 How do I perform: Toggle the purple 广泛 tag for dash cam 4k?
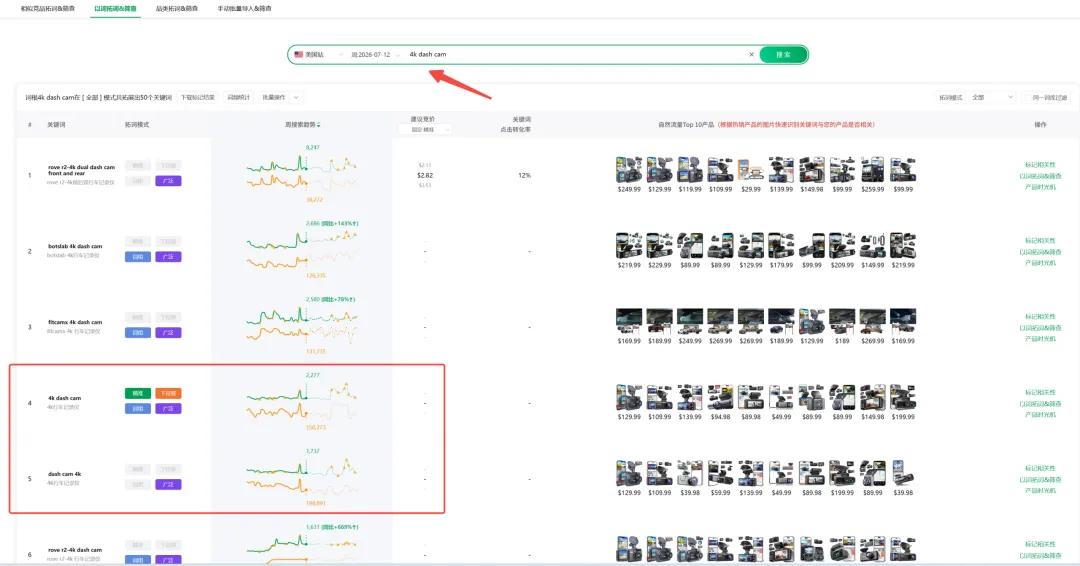pos(168,484)
